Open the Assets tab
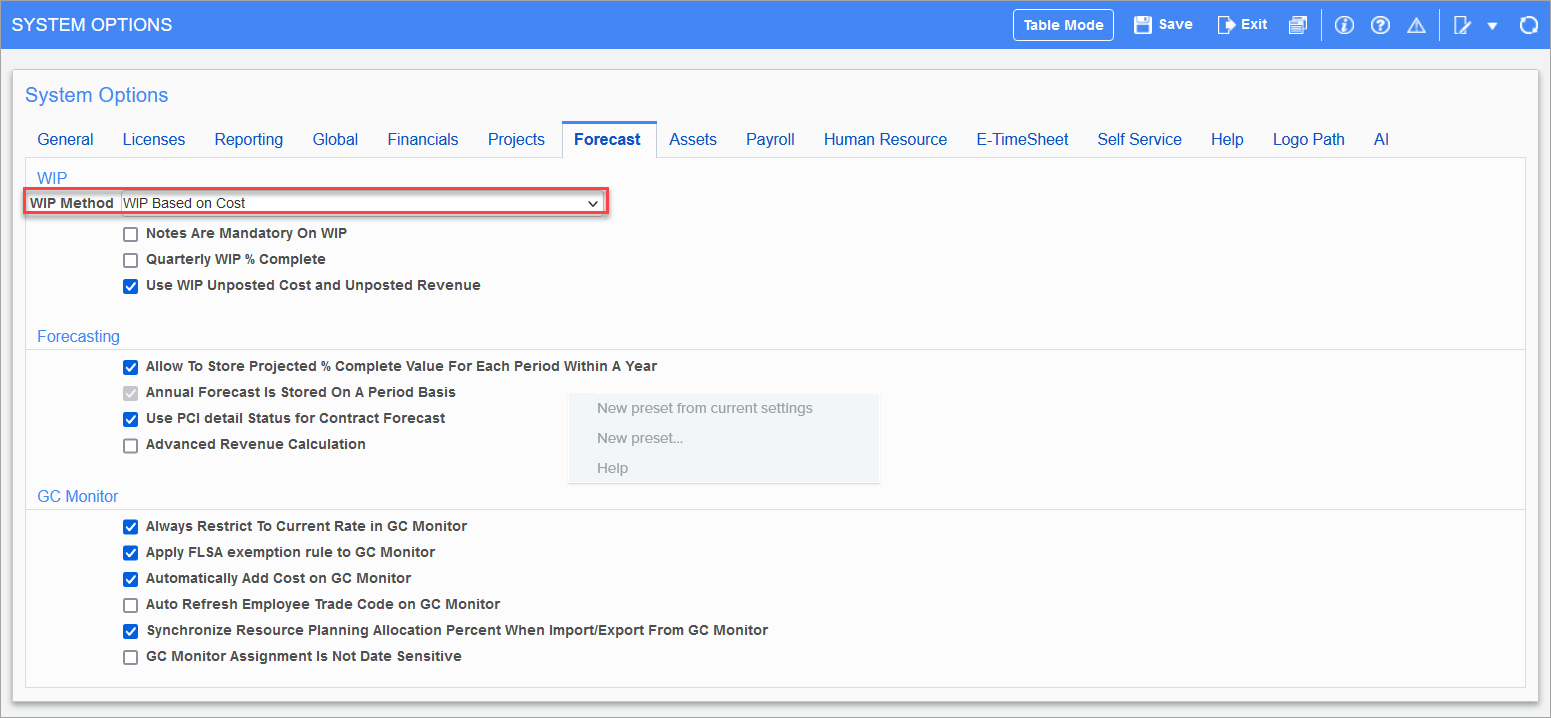The height and width of the screenshot is (718, 1551). 693,140
